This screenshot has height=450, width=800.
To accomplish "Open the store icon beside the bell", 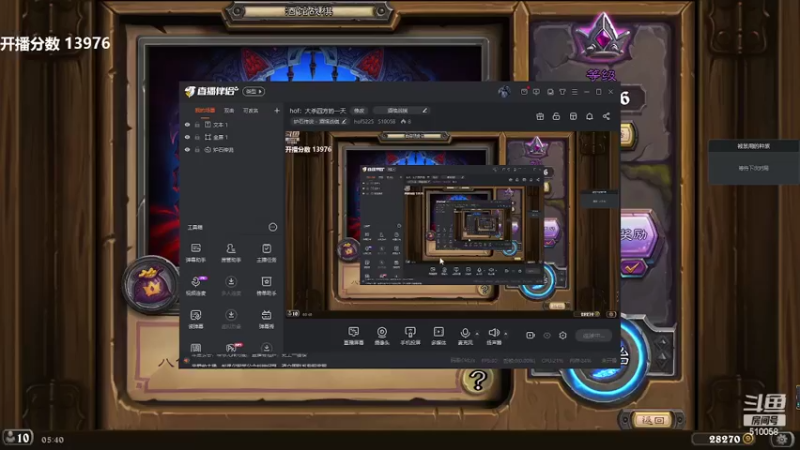I will pos(573,117).
